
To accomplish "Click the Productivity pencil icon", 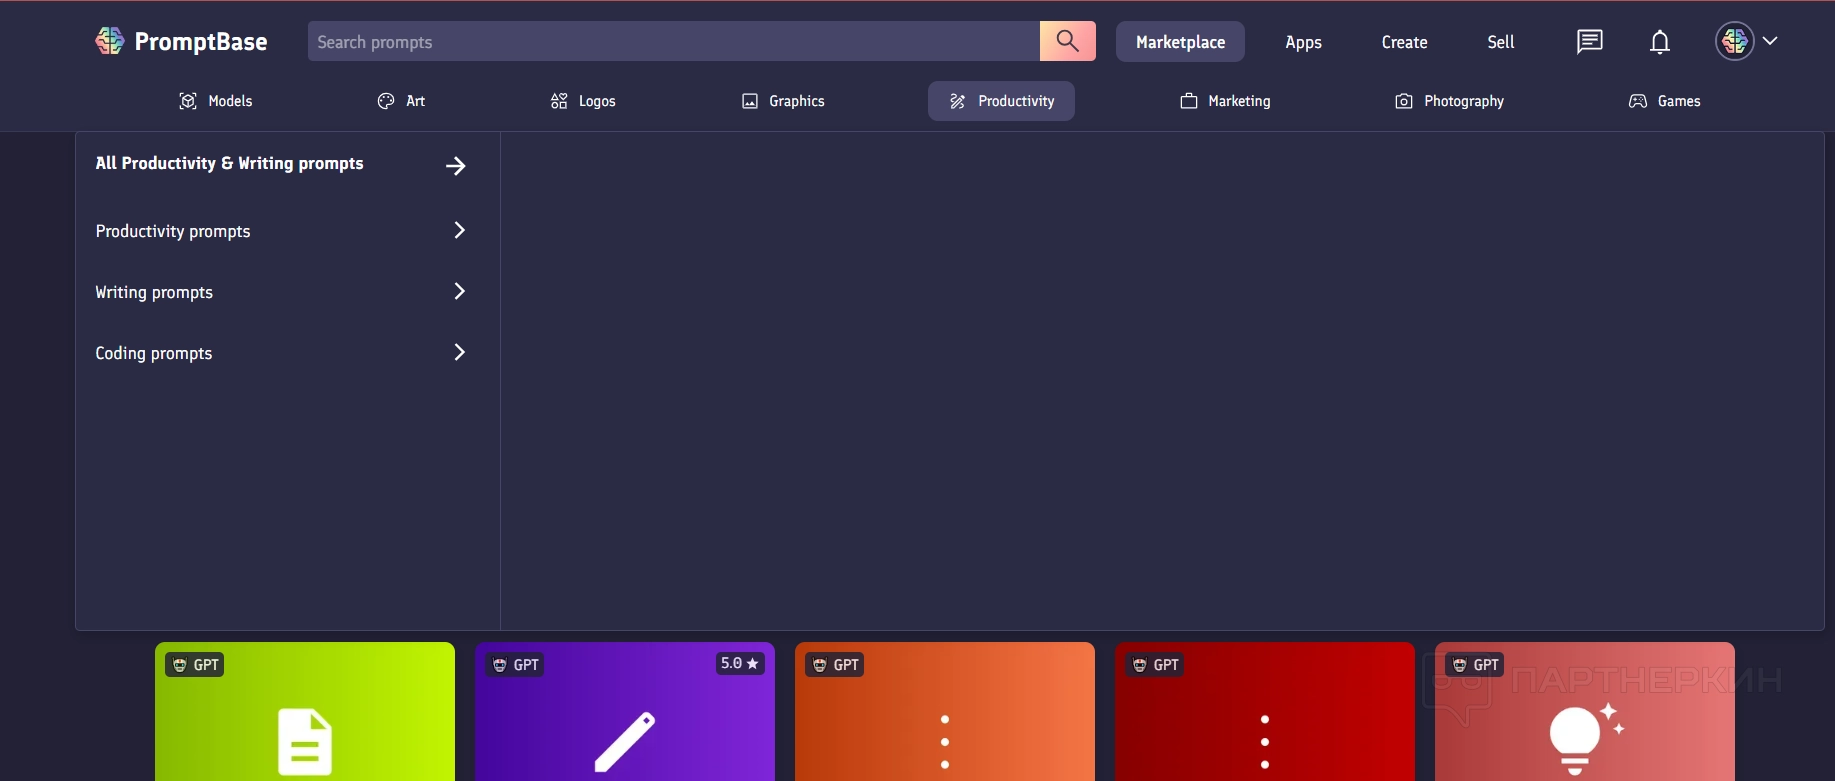I will [958, 101].
